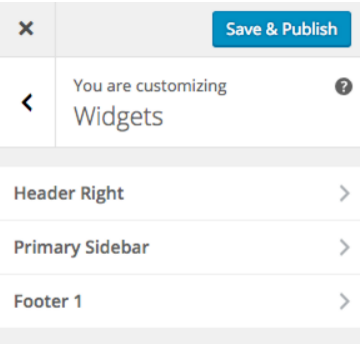Viewport: 360px width, 360px height.
Task: Open the Primary Sidebar widget area
Action: pos(180,247)
